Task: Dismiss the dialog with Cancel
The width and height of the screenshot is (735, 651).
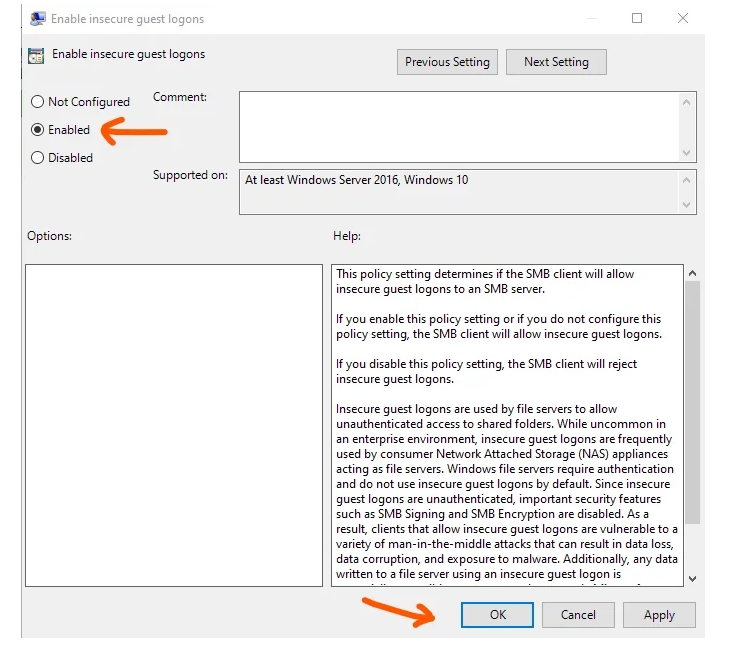Action: 578,615
